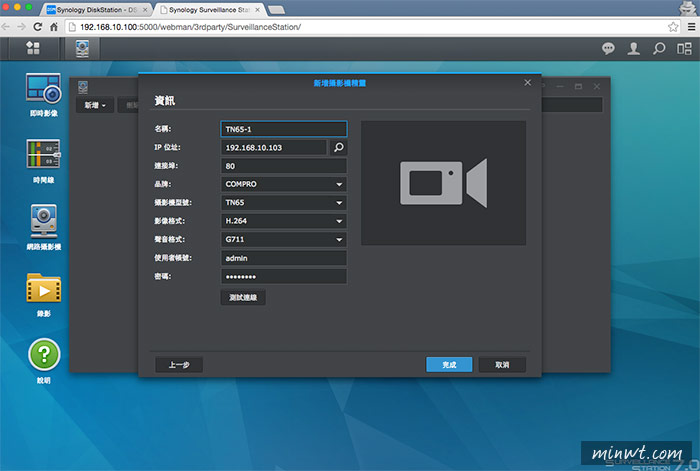Click the browser address bar URL
This screenshot has height=471, width=700.
190,27
